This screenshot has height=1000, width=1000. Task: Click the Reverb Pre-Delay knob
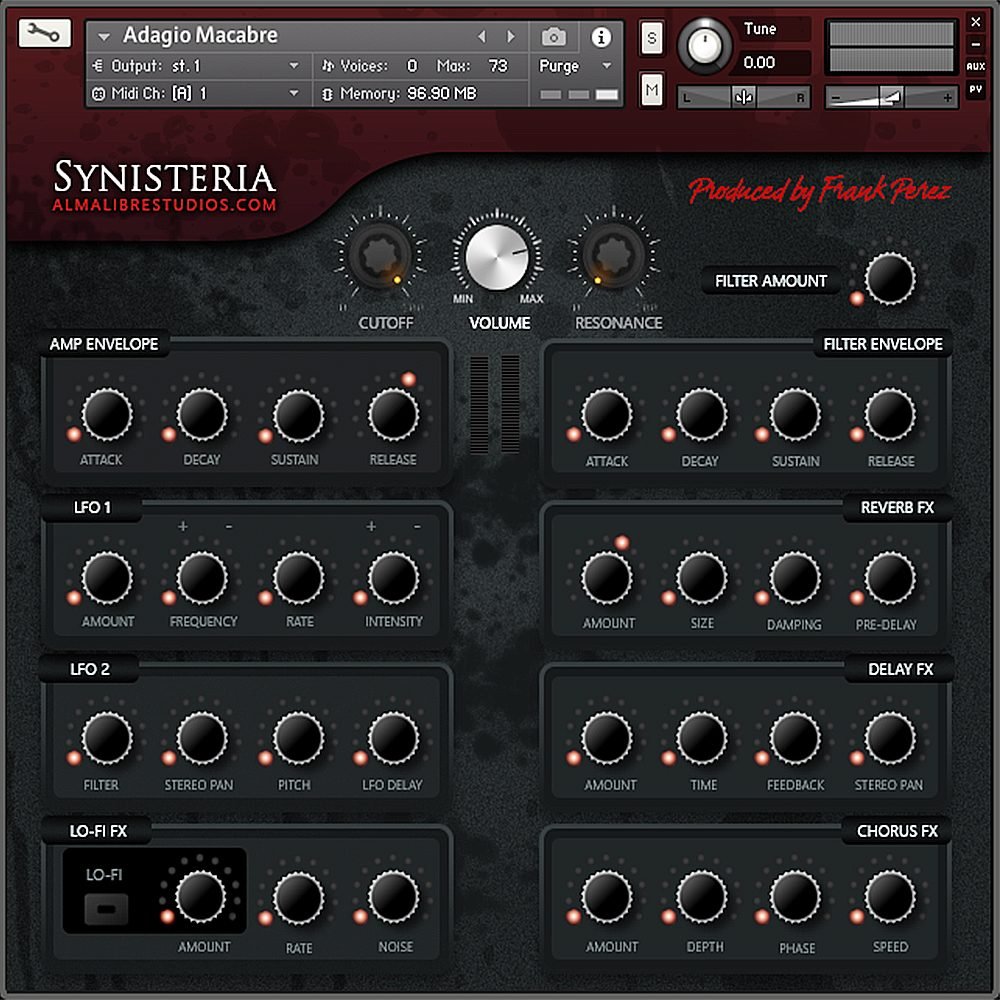pyautogui.click(x=890, y=578)
